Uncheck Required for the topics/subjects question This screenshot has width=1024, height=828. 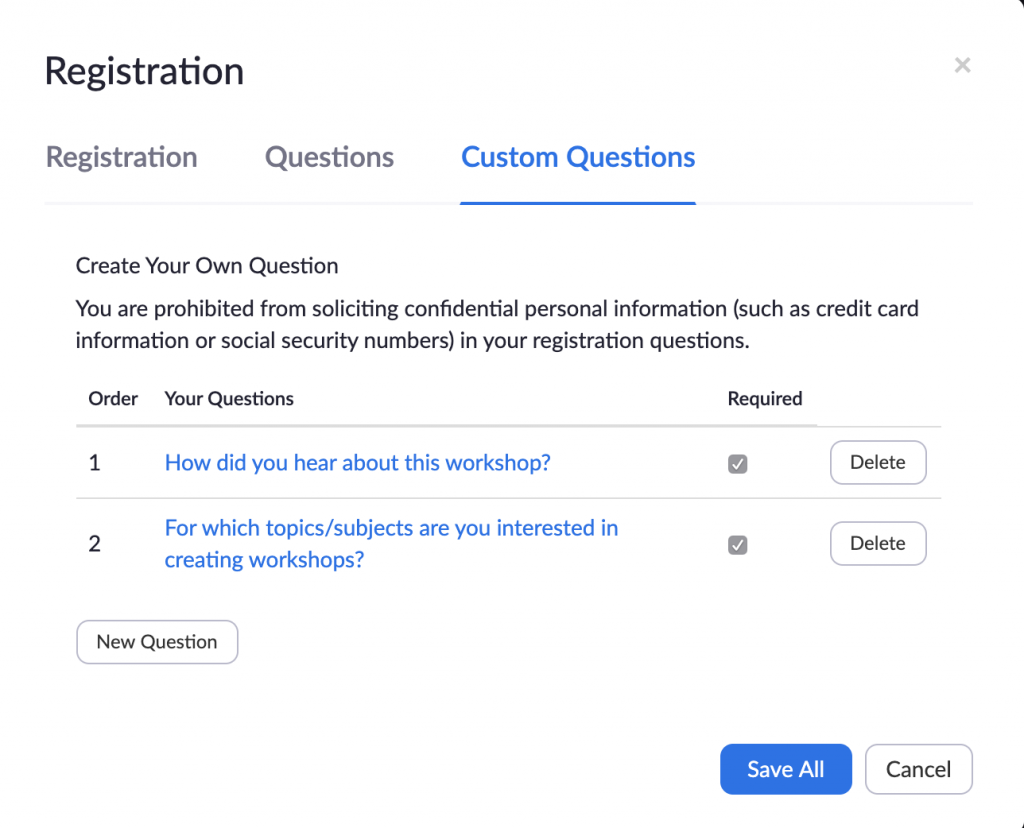[738, 545]
